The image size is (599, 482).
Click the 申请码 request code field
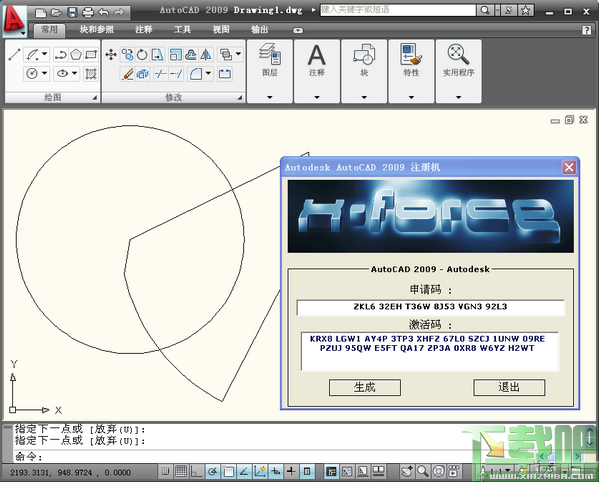coord(431,307)
